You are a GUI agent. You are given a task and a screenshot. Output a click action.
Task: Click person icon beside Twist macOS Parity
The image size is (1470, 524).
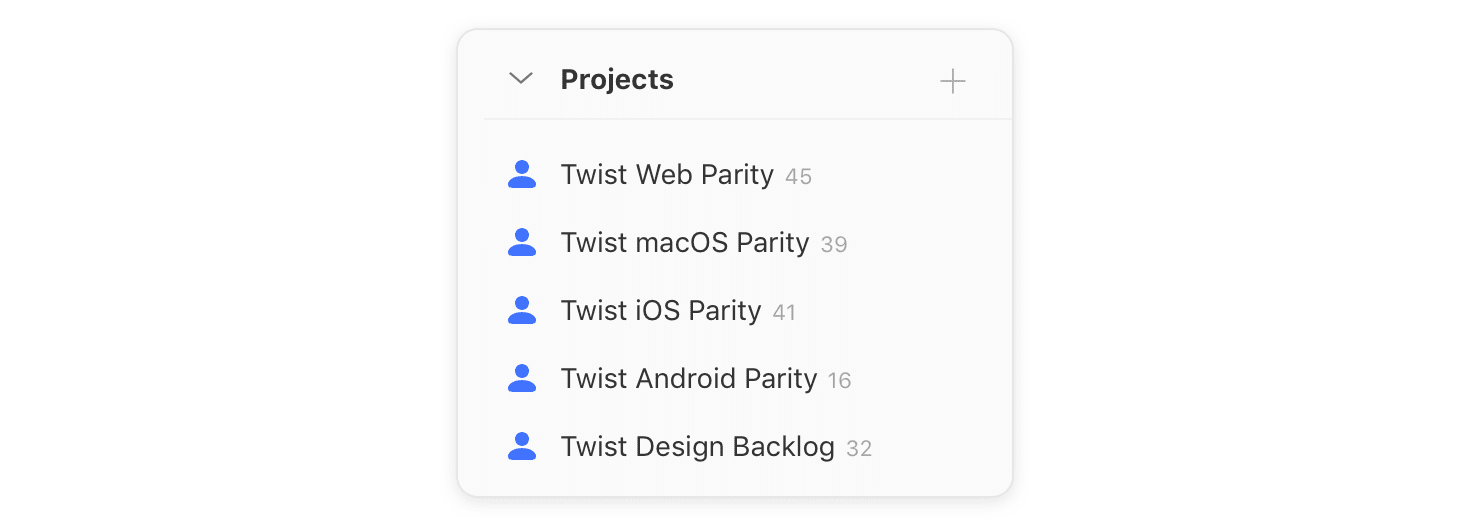click(x=522, y=242)
